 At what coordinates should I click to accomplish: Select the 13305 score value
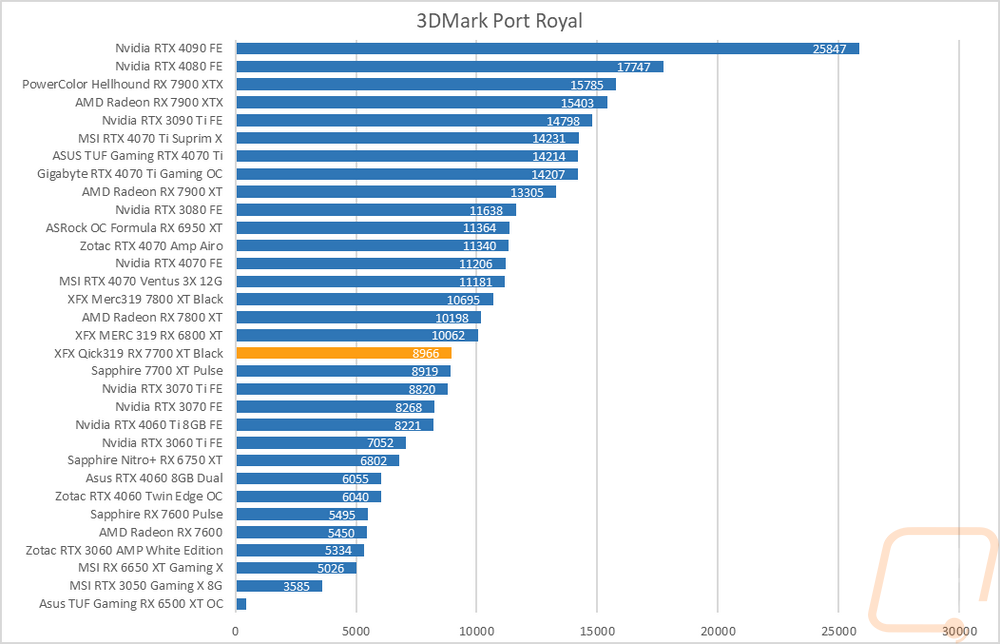(527, 193)
